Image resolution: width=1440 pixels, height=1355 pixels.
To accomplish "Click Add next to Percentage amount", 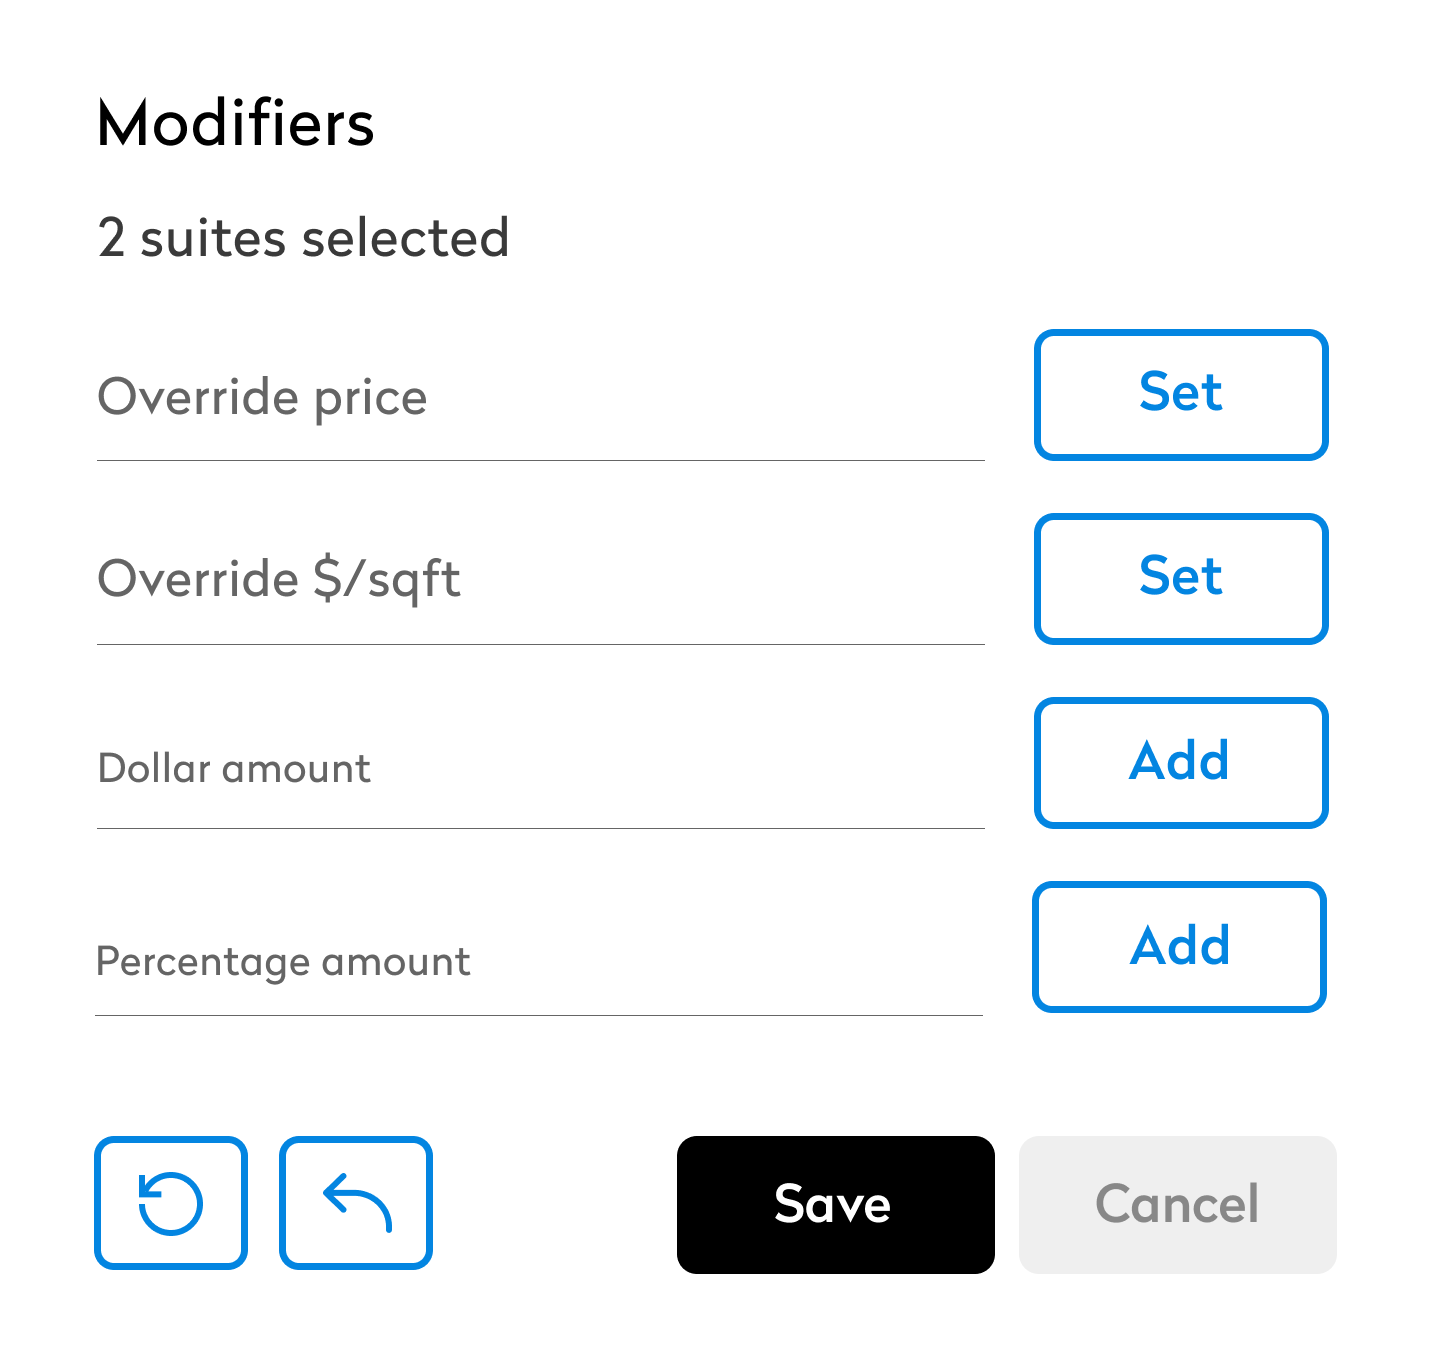I will click(x=1179, y=947).
